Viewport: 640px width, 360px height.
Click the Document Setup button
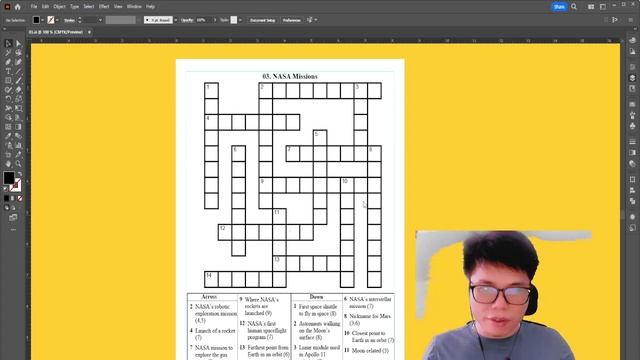(262, 20)
